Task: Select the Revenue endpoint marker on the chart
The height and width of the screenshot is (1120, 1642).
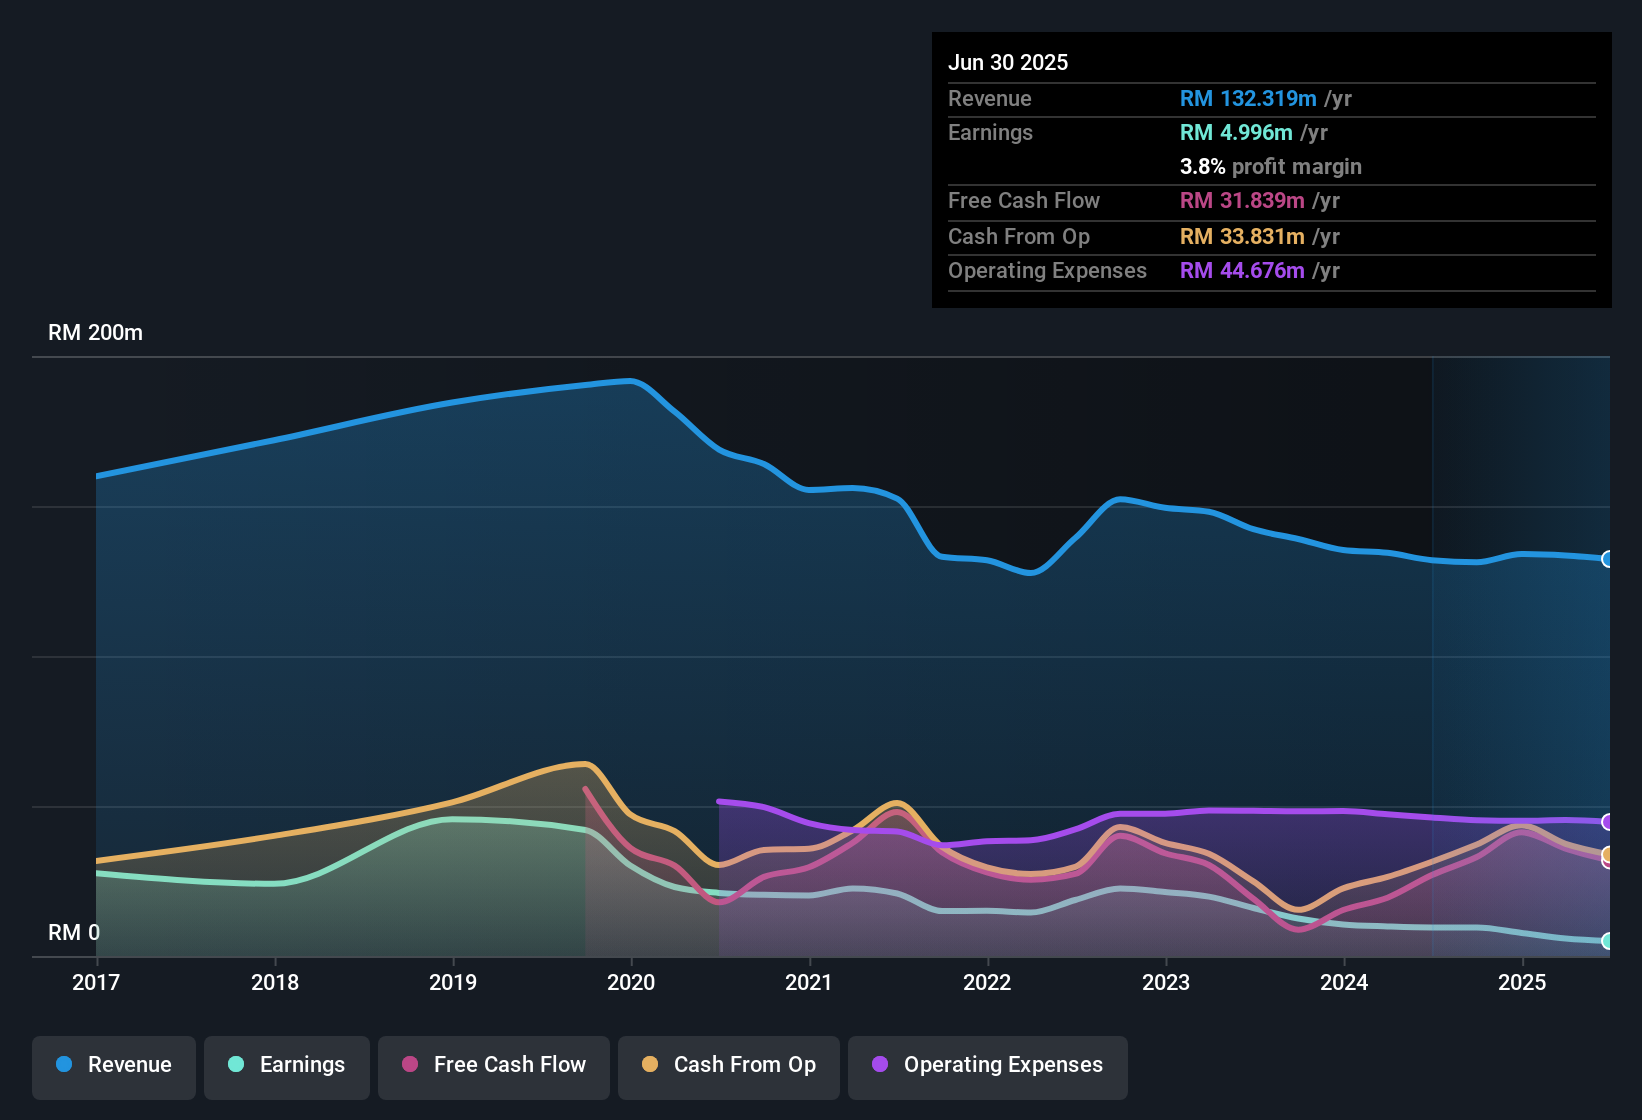Action: pyautogui.click(x=1607, y=558)
